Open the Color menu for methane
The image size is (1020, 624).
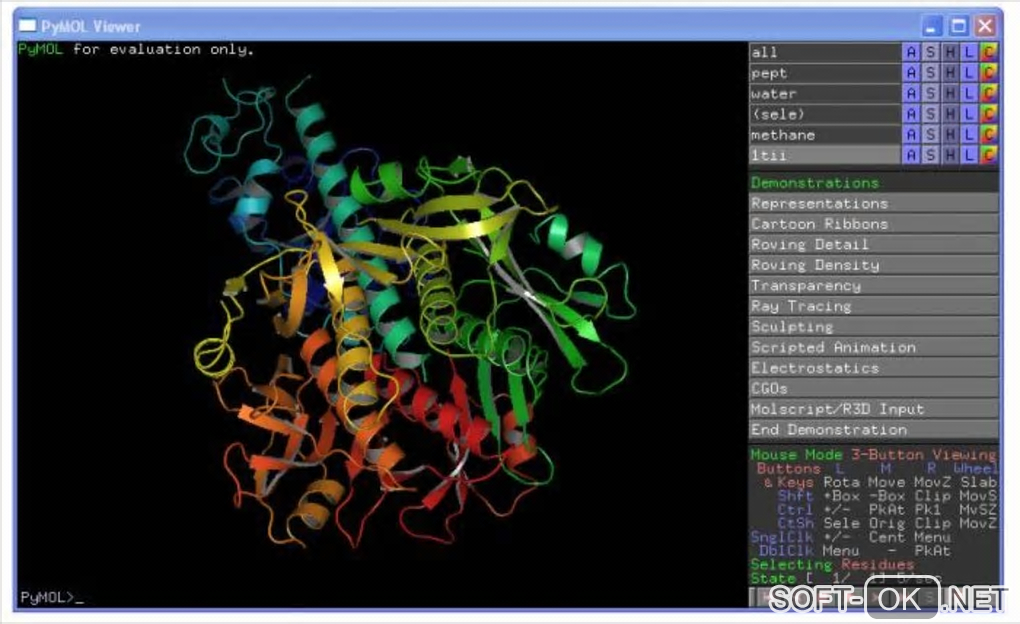pyautogui.click(x=989, y=135)
